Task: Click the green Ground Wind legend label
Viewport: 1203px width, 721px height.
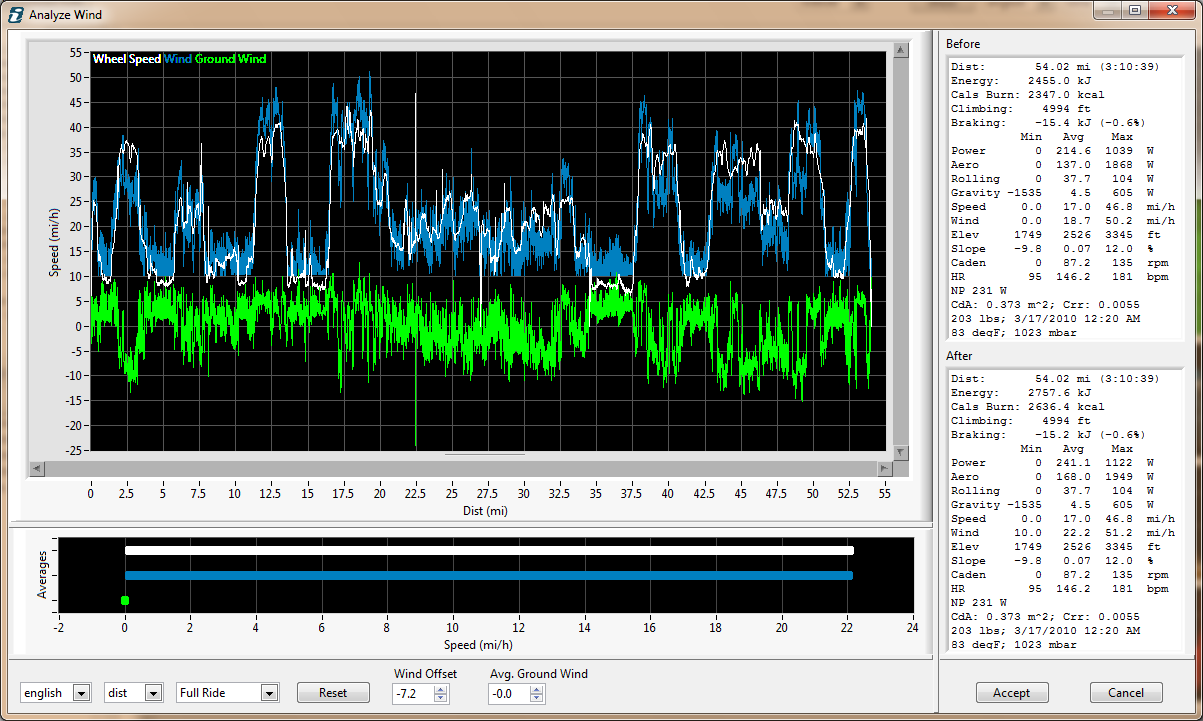Action: click(x=231, y=59)
